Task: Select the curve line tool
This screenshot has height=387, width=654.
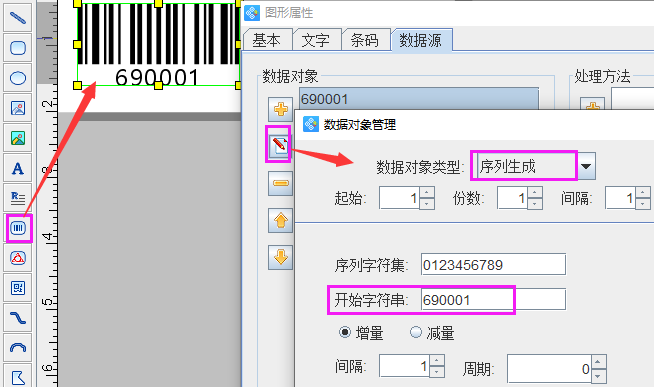Action: point(18,318)
